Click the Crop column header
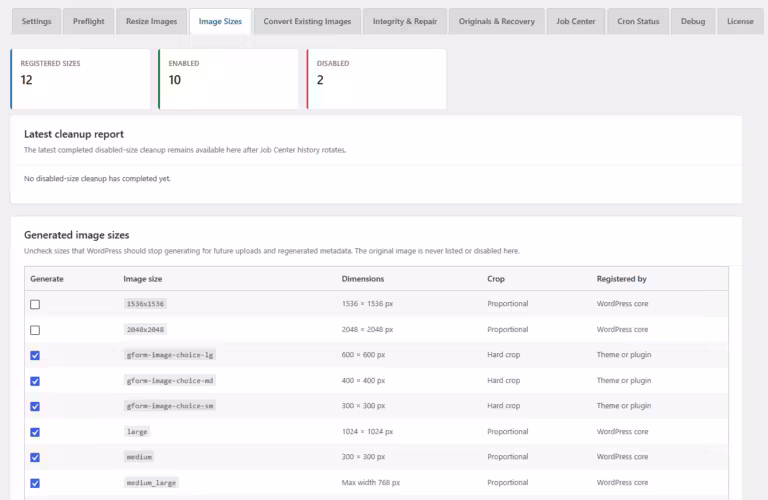 click(x=496, y=279)
